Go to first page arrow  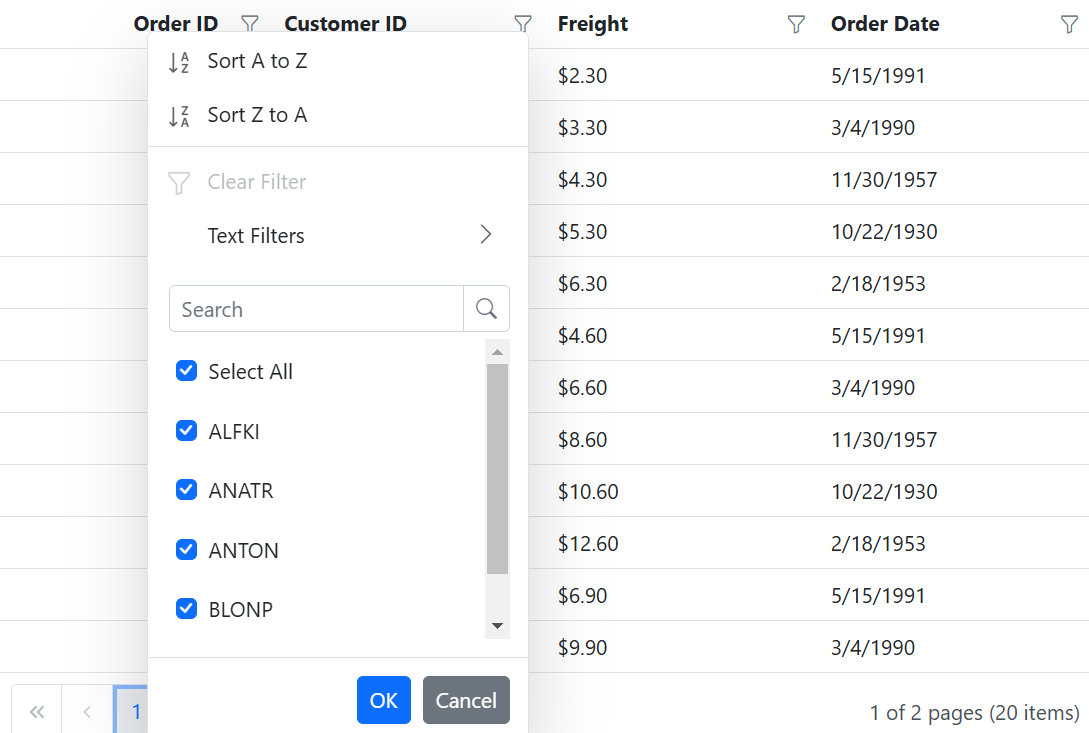click(37, 711)
